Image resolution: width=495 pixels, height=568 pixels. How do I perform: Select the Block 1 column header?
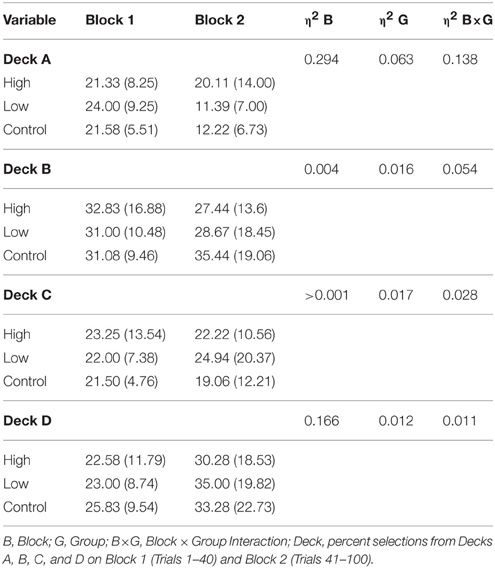pos(110,20)
